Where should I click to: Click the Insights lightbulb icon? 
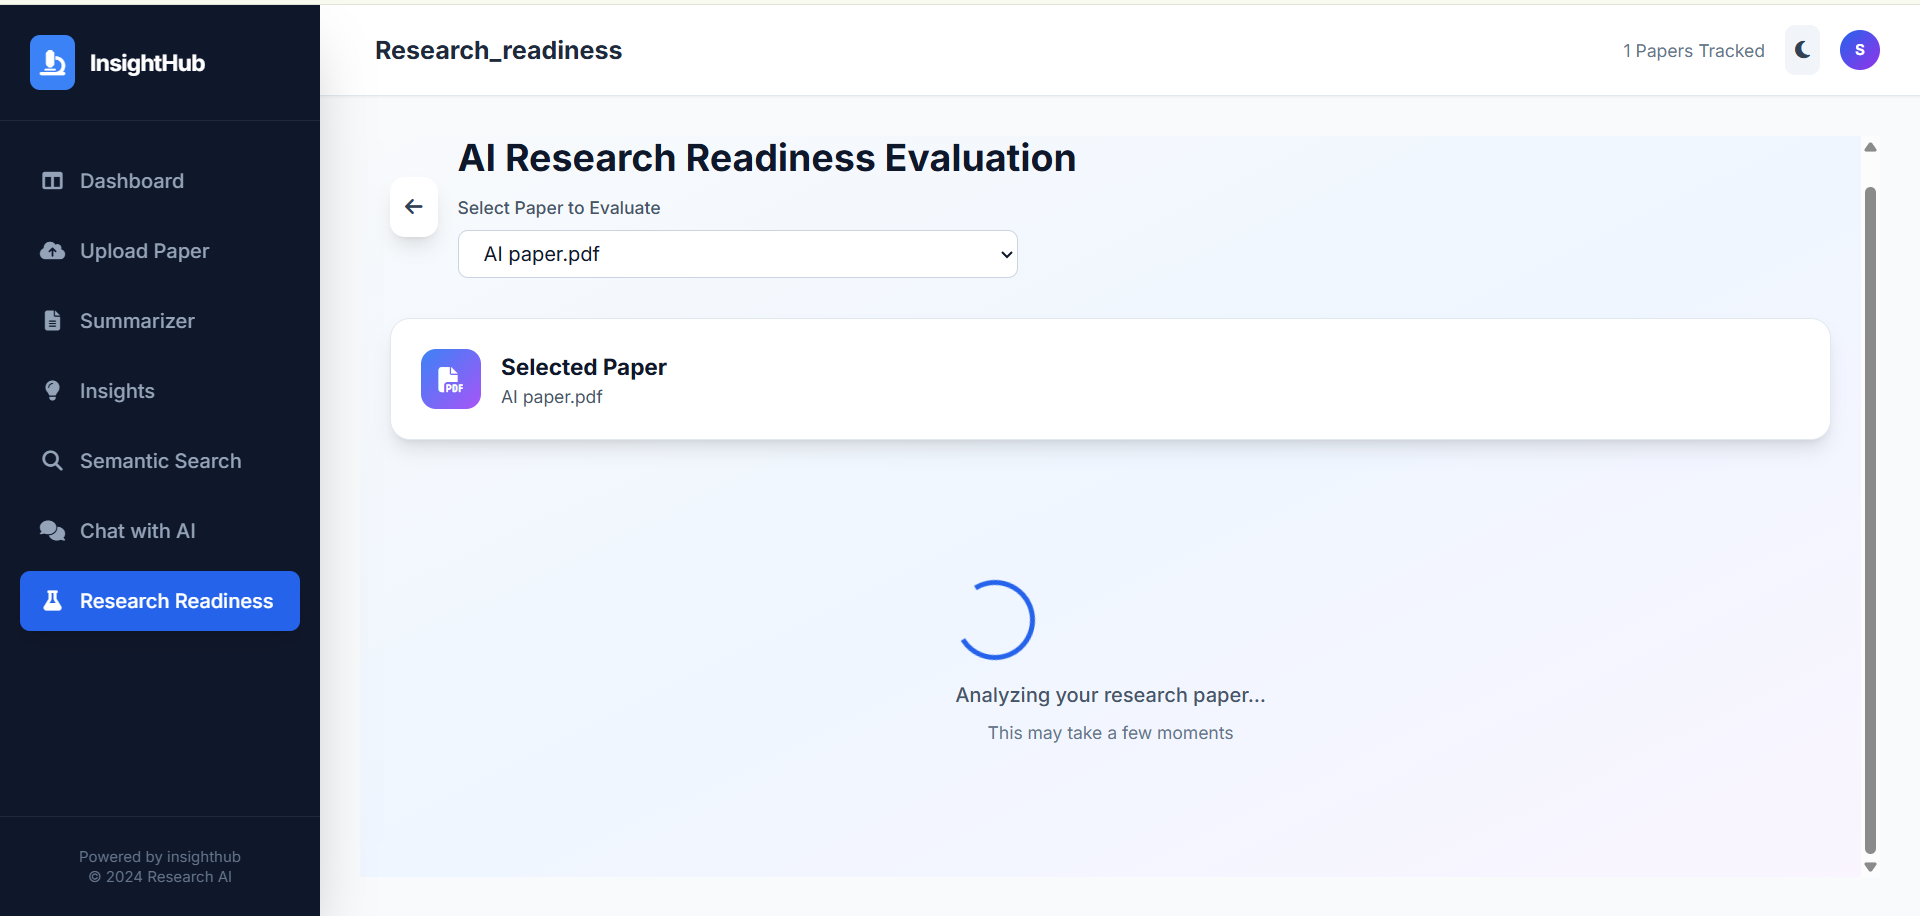tap(52, 391)
